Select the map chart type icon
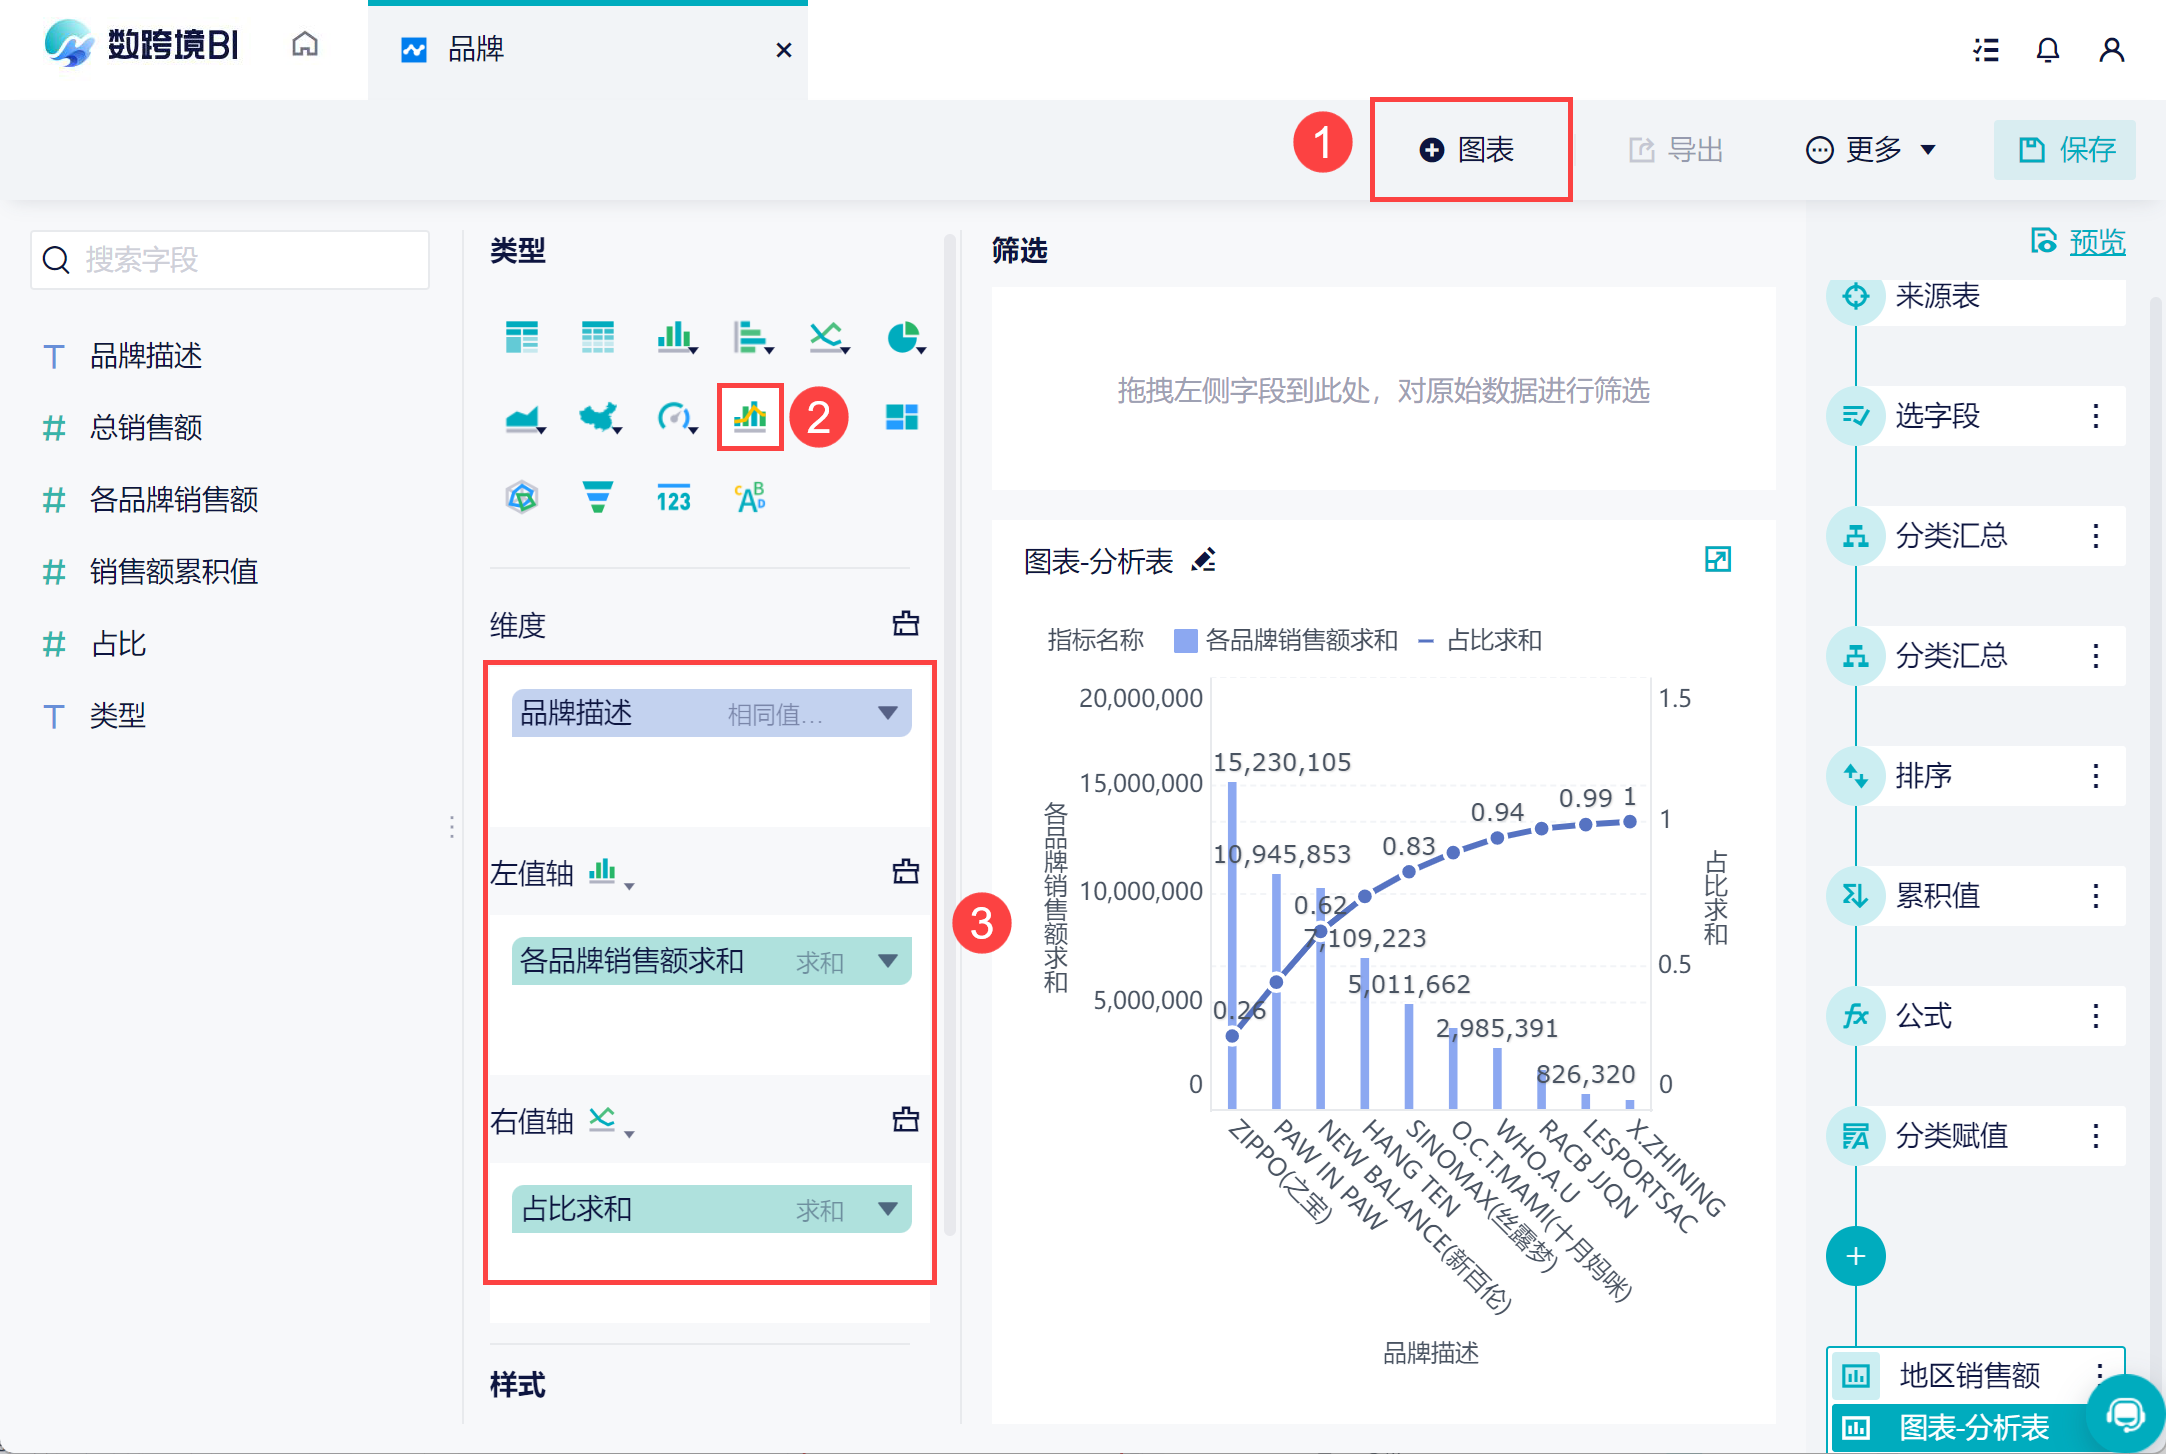 599,417
